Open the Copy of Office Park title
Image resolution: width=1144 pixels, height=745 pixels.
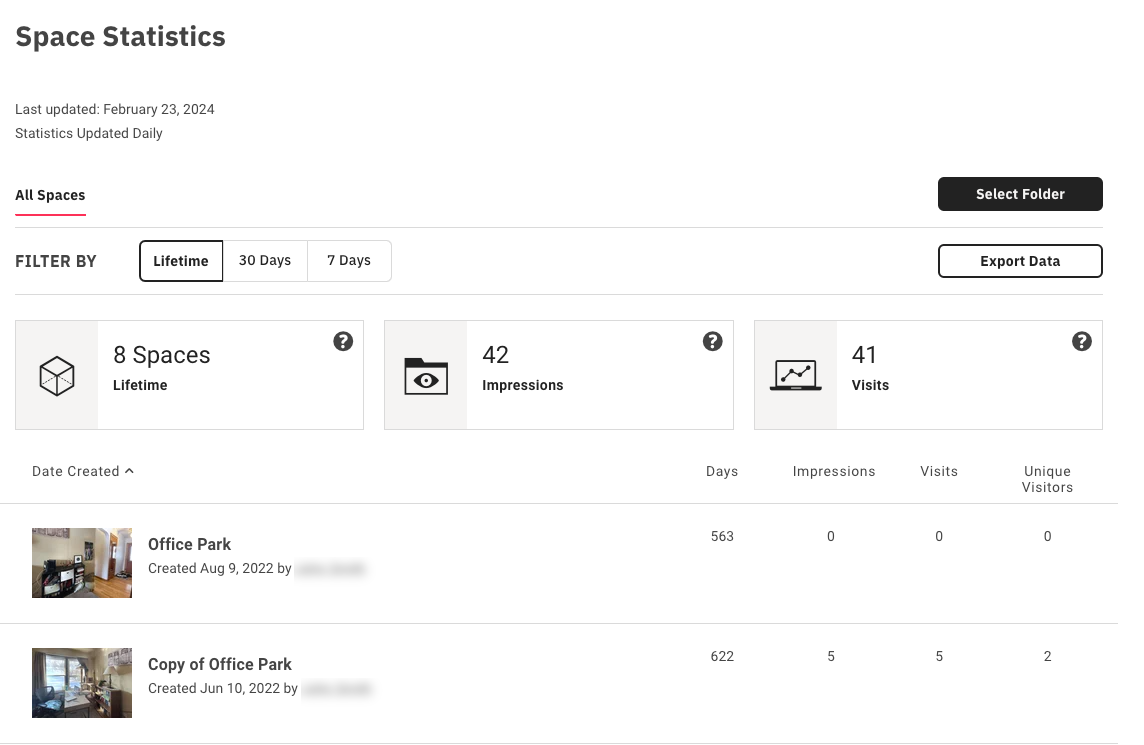(x=220, y=664)
